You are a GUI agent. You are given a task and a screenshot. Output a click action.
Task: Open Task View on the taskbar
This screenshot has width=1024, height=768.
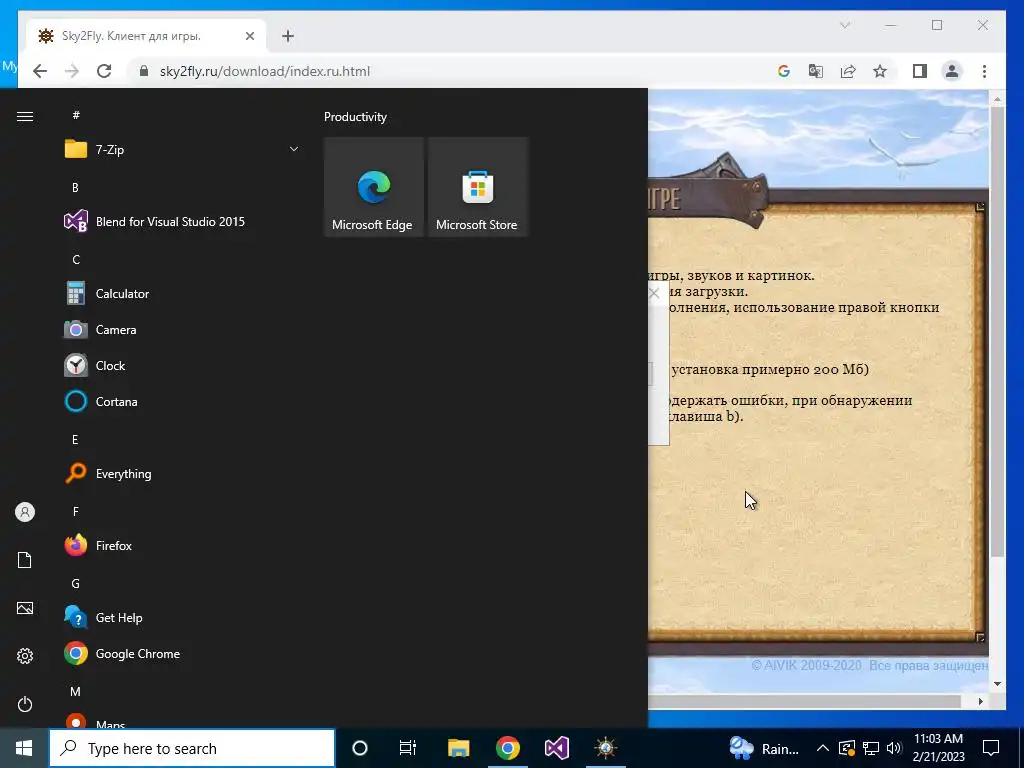pos(408,748)
